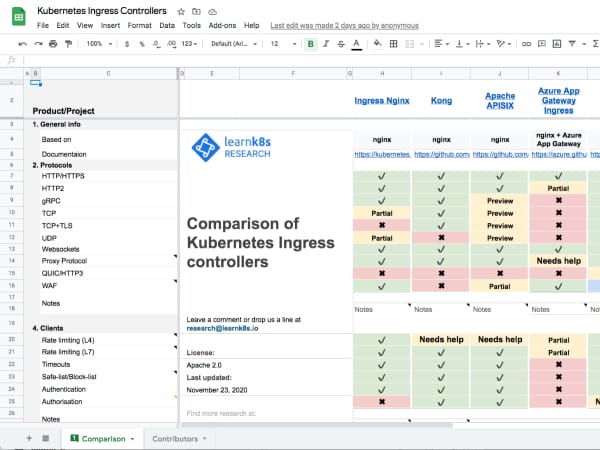Switch to the Contributors sheet tab
The image size is (600, 450).
(x=175, y=439)
